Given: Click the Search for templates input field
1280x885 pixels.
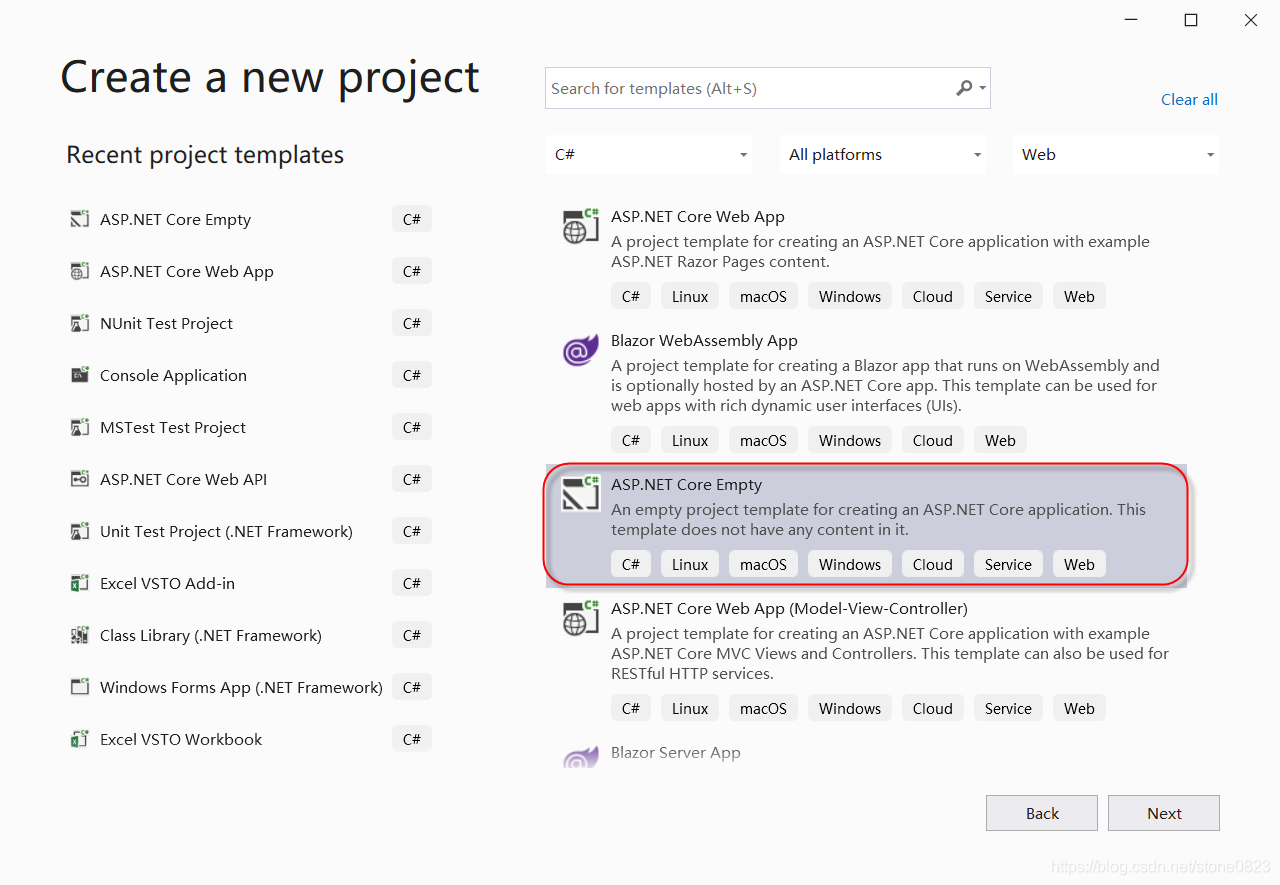Looking at the screenshot, I should point(740,88).
